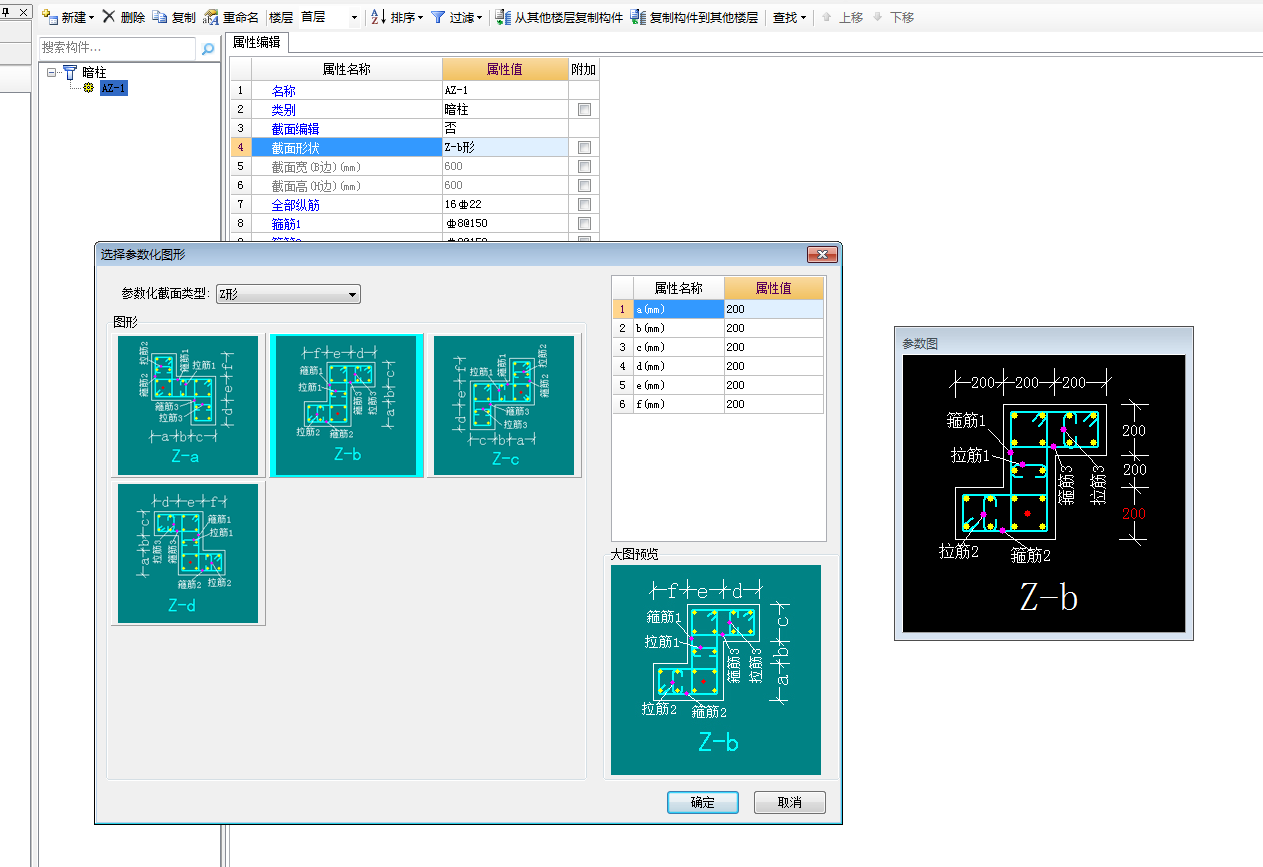Click the 截面编辑 property label
This screenshot has width=1263, height=867.
pyautogui.click(x=296, y=129)
